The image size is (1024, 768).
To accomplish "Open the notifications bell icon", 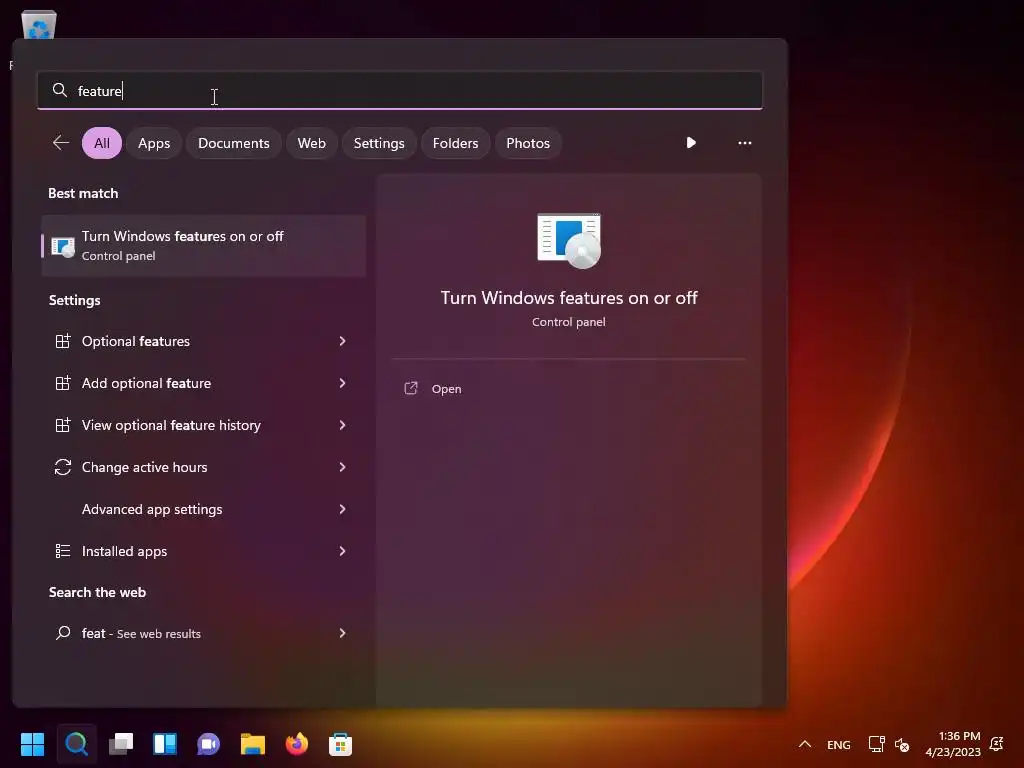I will pyautogui.click(x=997, y=744).
